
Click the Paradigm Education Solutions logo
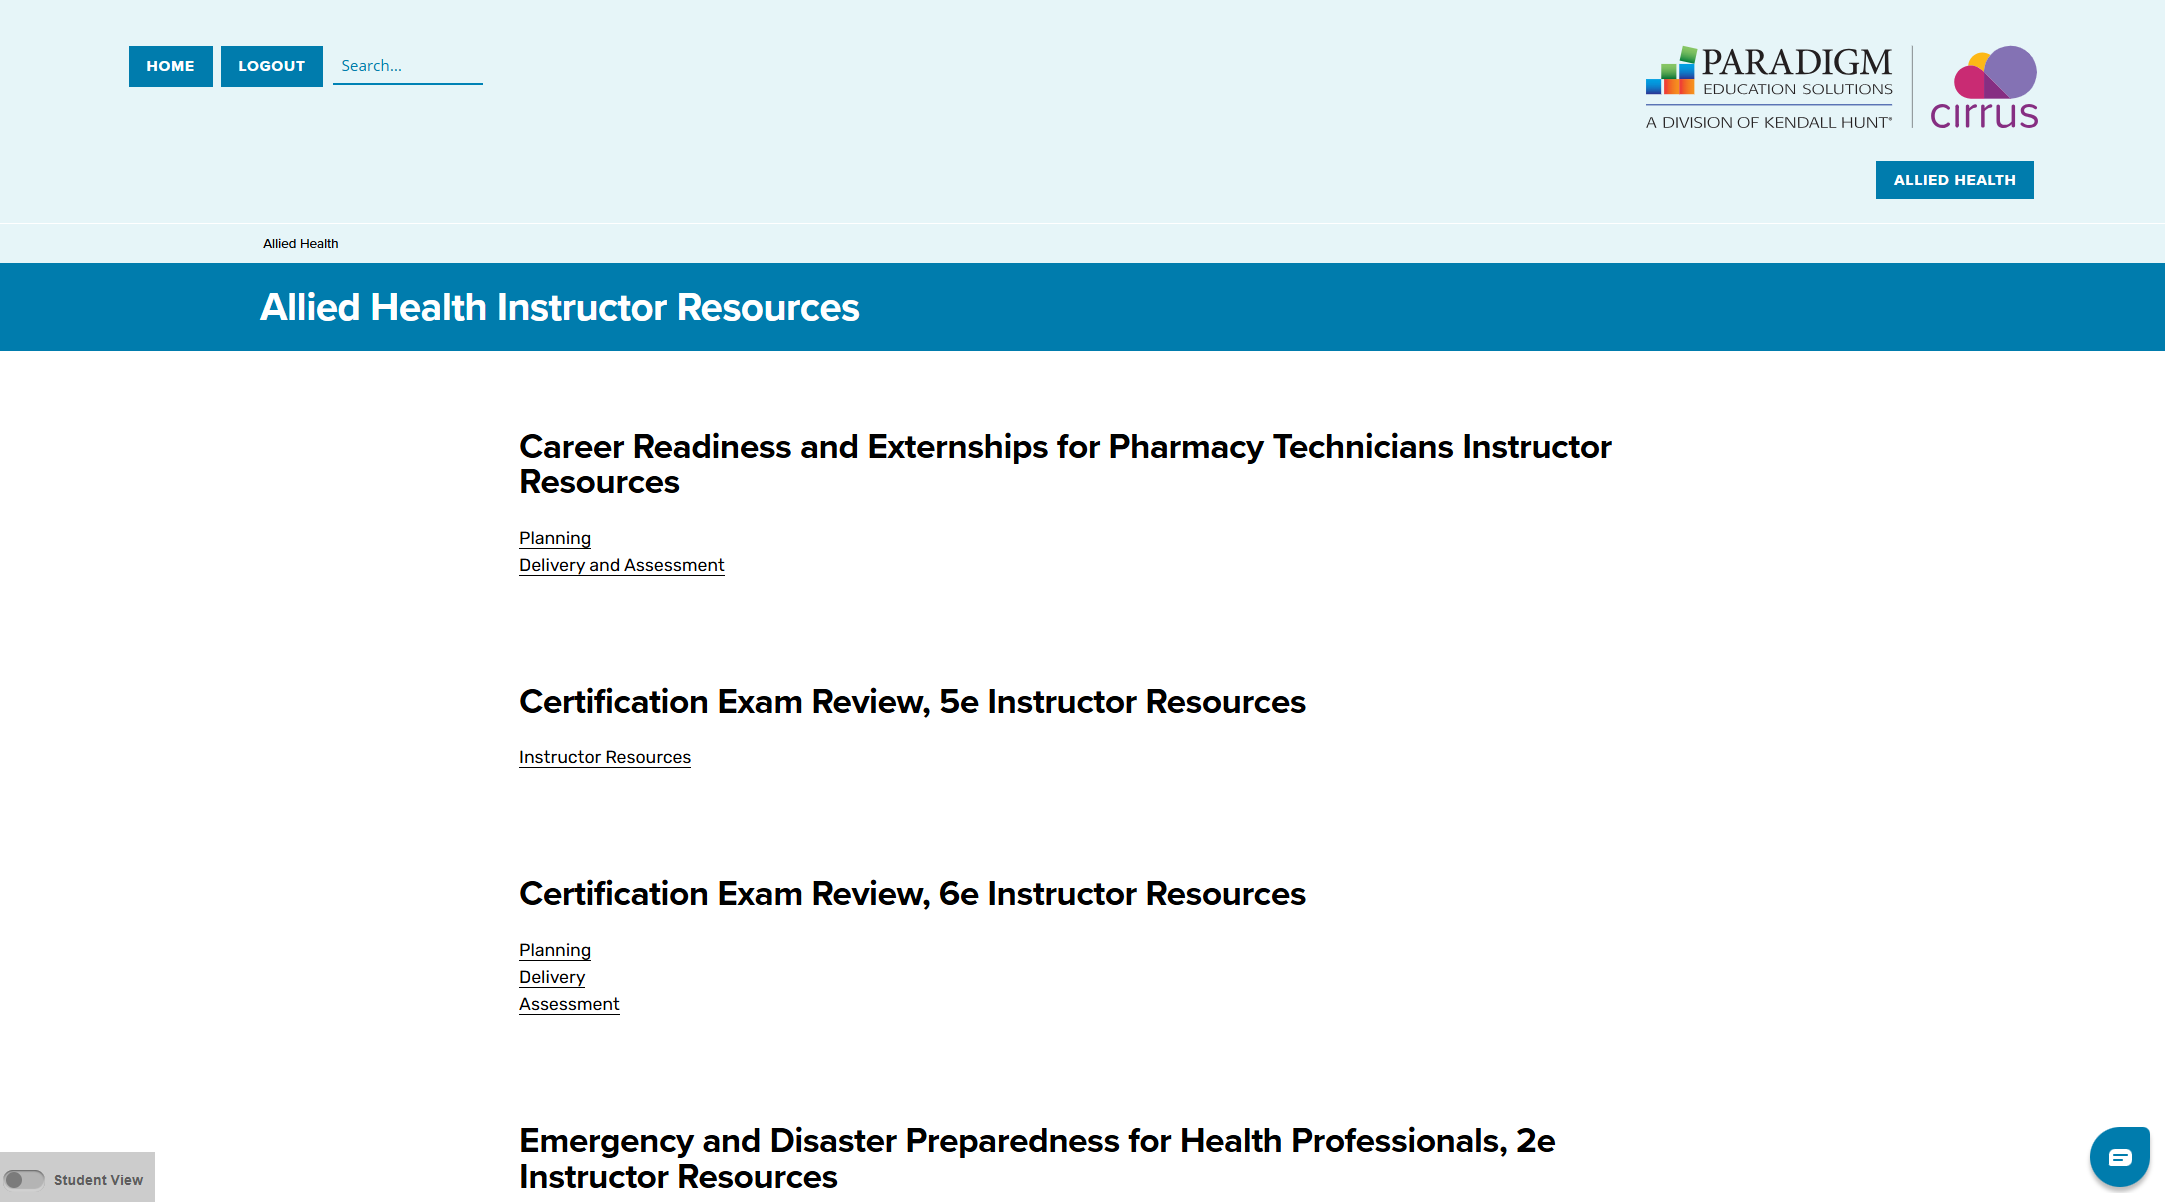[1769, 88]
